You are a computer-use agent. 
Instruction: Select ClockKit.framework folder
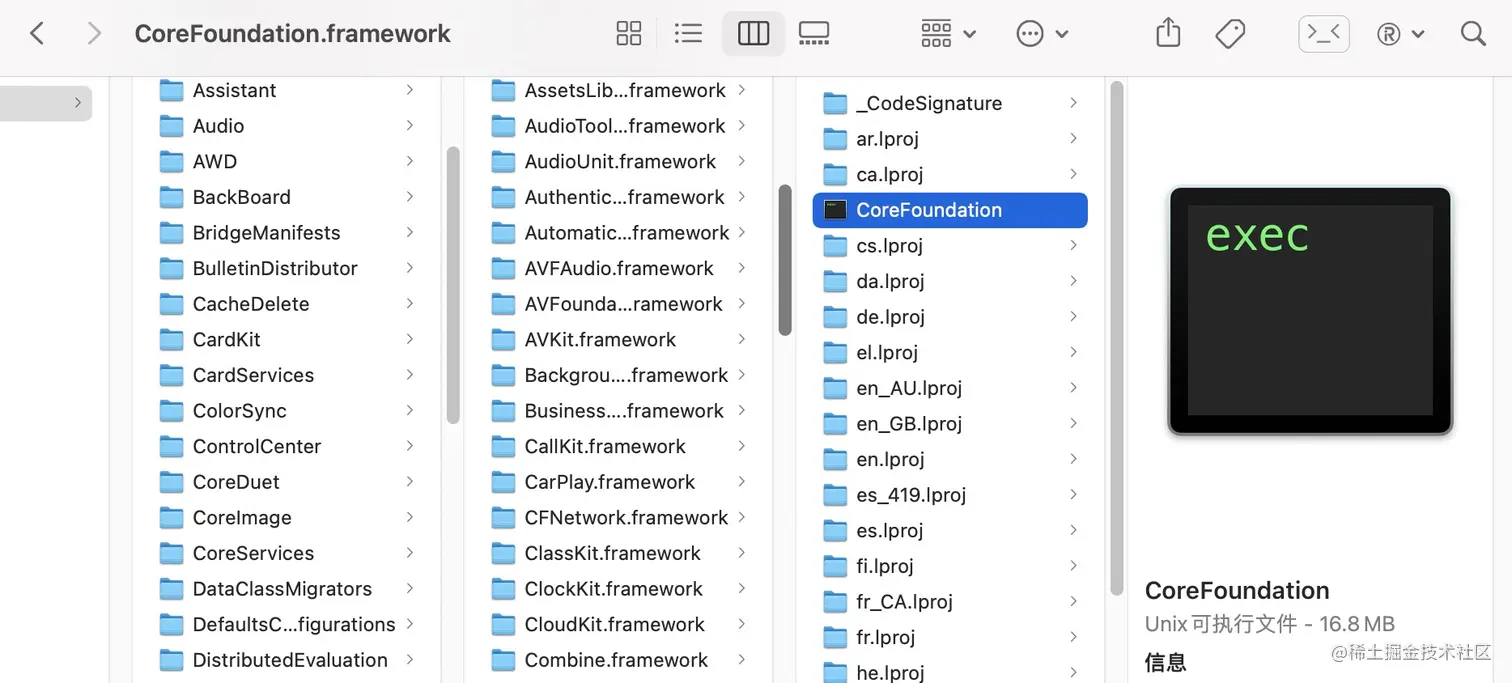tap(618, 589)
